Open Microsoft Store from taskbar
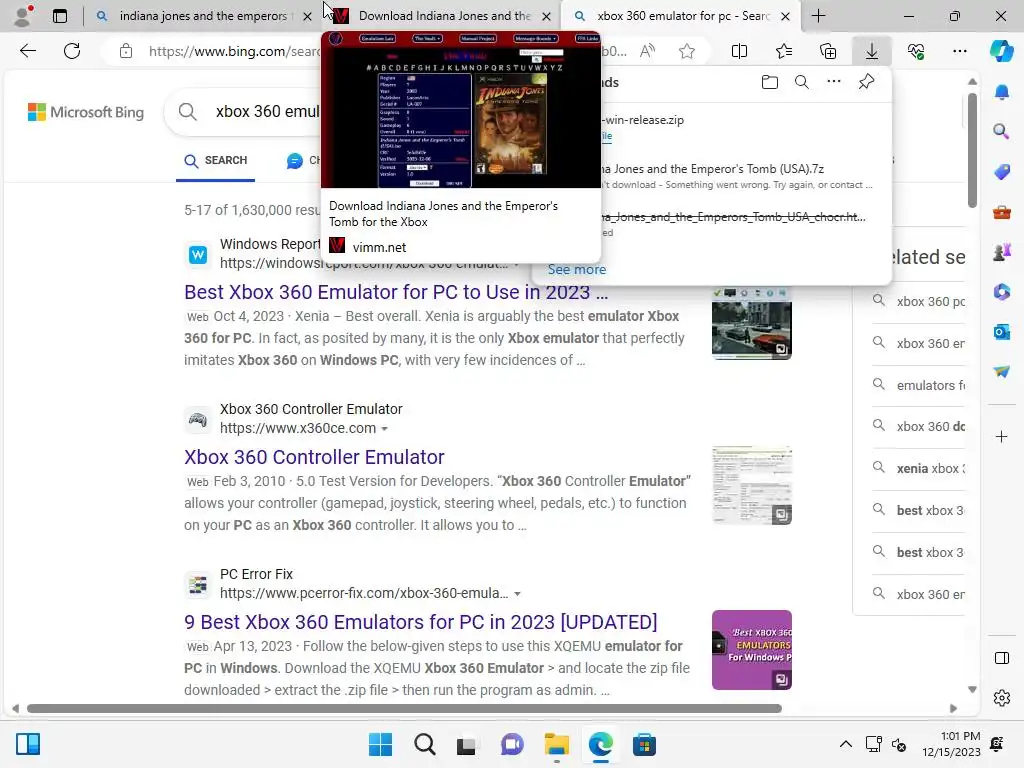Screen dimensions: 1024x768 [644, 744]
